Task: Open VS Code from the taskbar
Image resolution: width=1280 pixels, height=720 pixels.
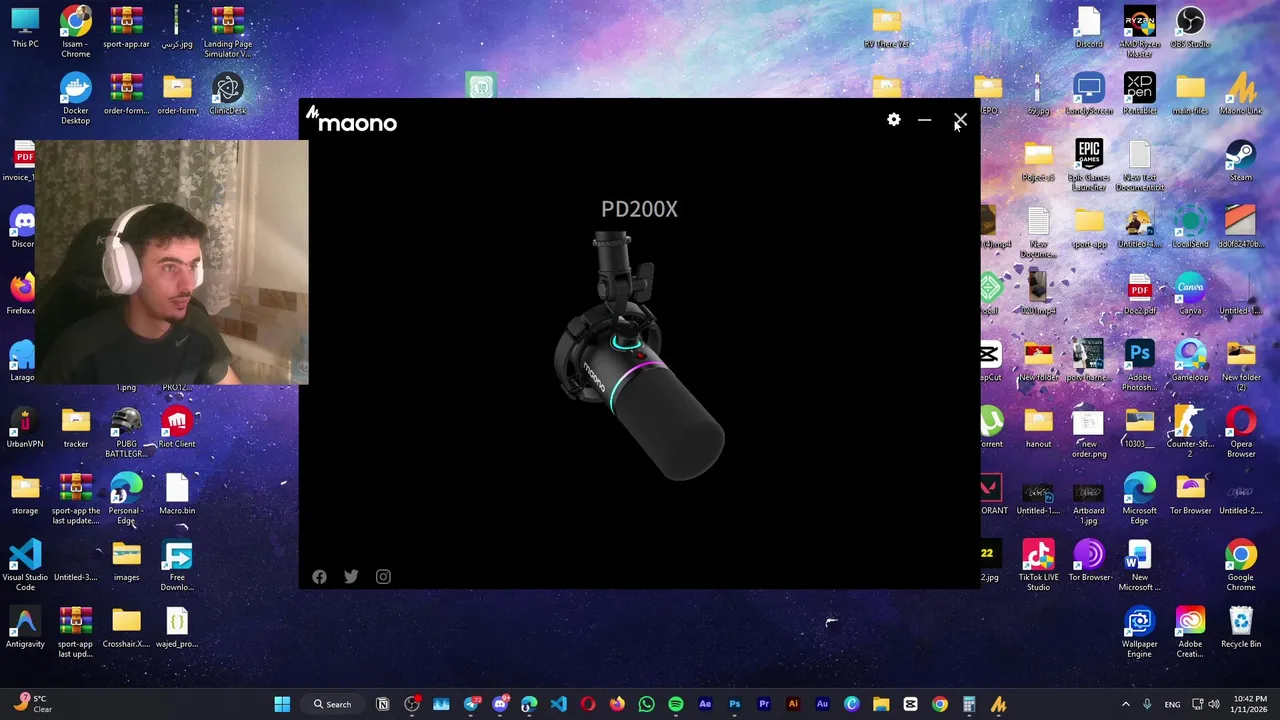Action: tap(558, 705)
